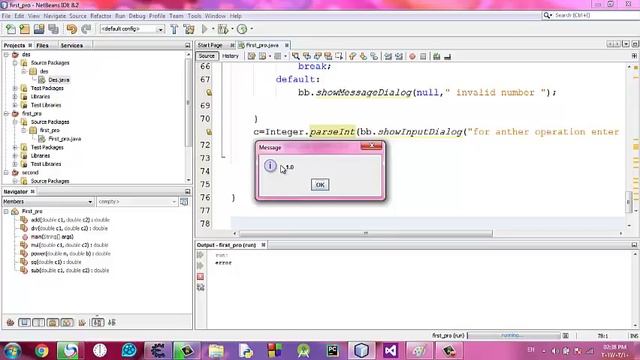Screen dimensions: 640x360
Task: Collapse the second project node
Action: [7, 173]
